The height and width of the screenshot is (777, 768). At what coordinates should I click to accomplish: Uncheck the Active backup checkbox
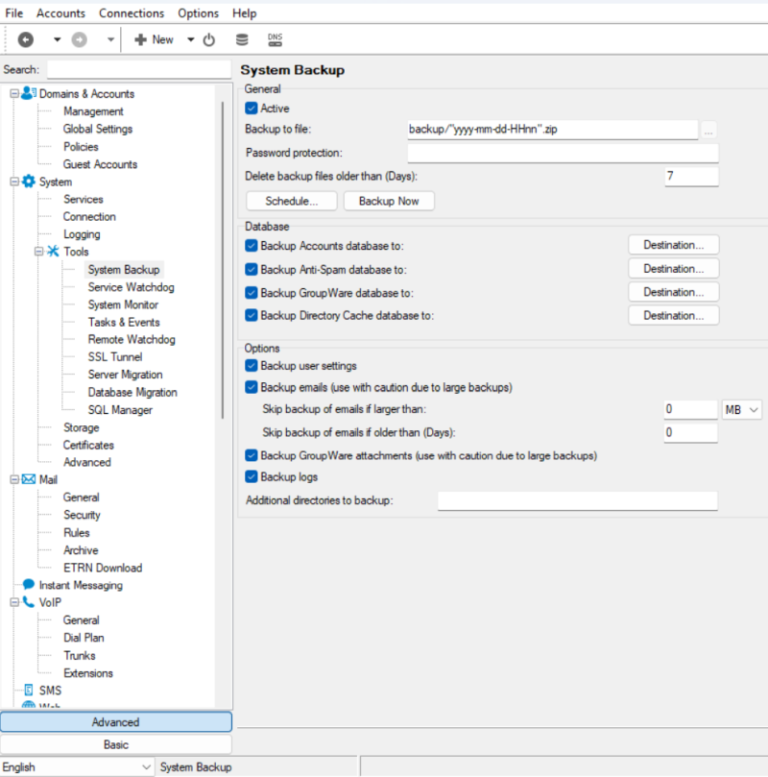251,108
